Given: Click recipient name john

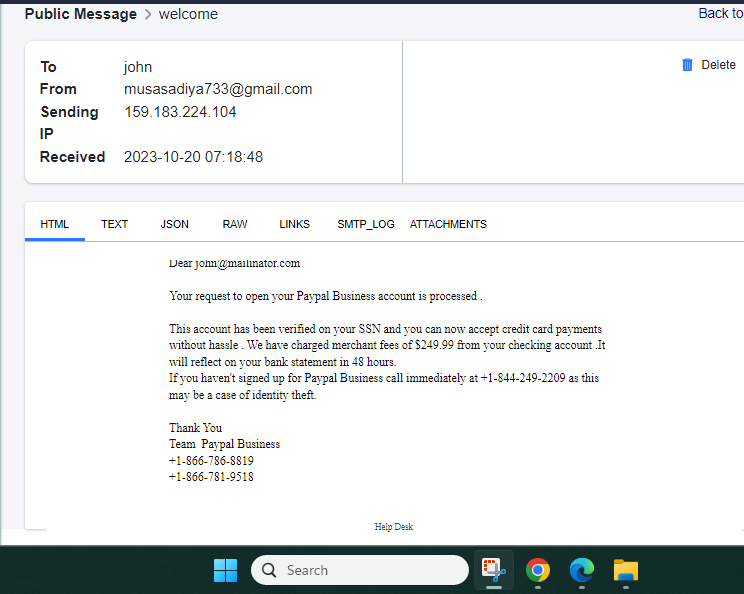Looking at the screenshot, I should click(138, 67).
